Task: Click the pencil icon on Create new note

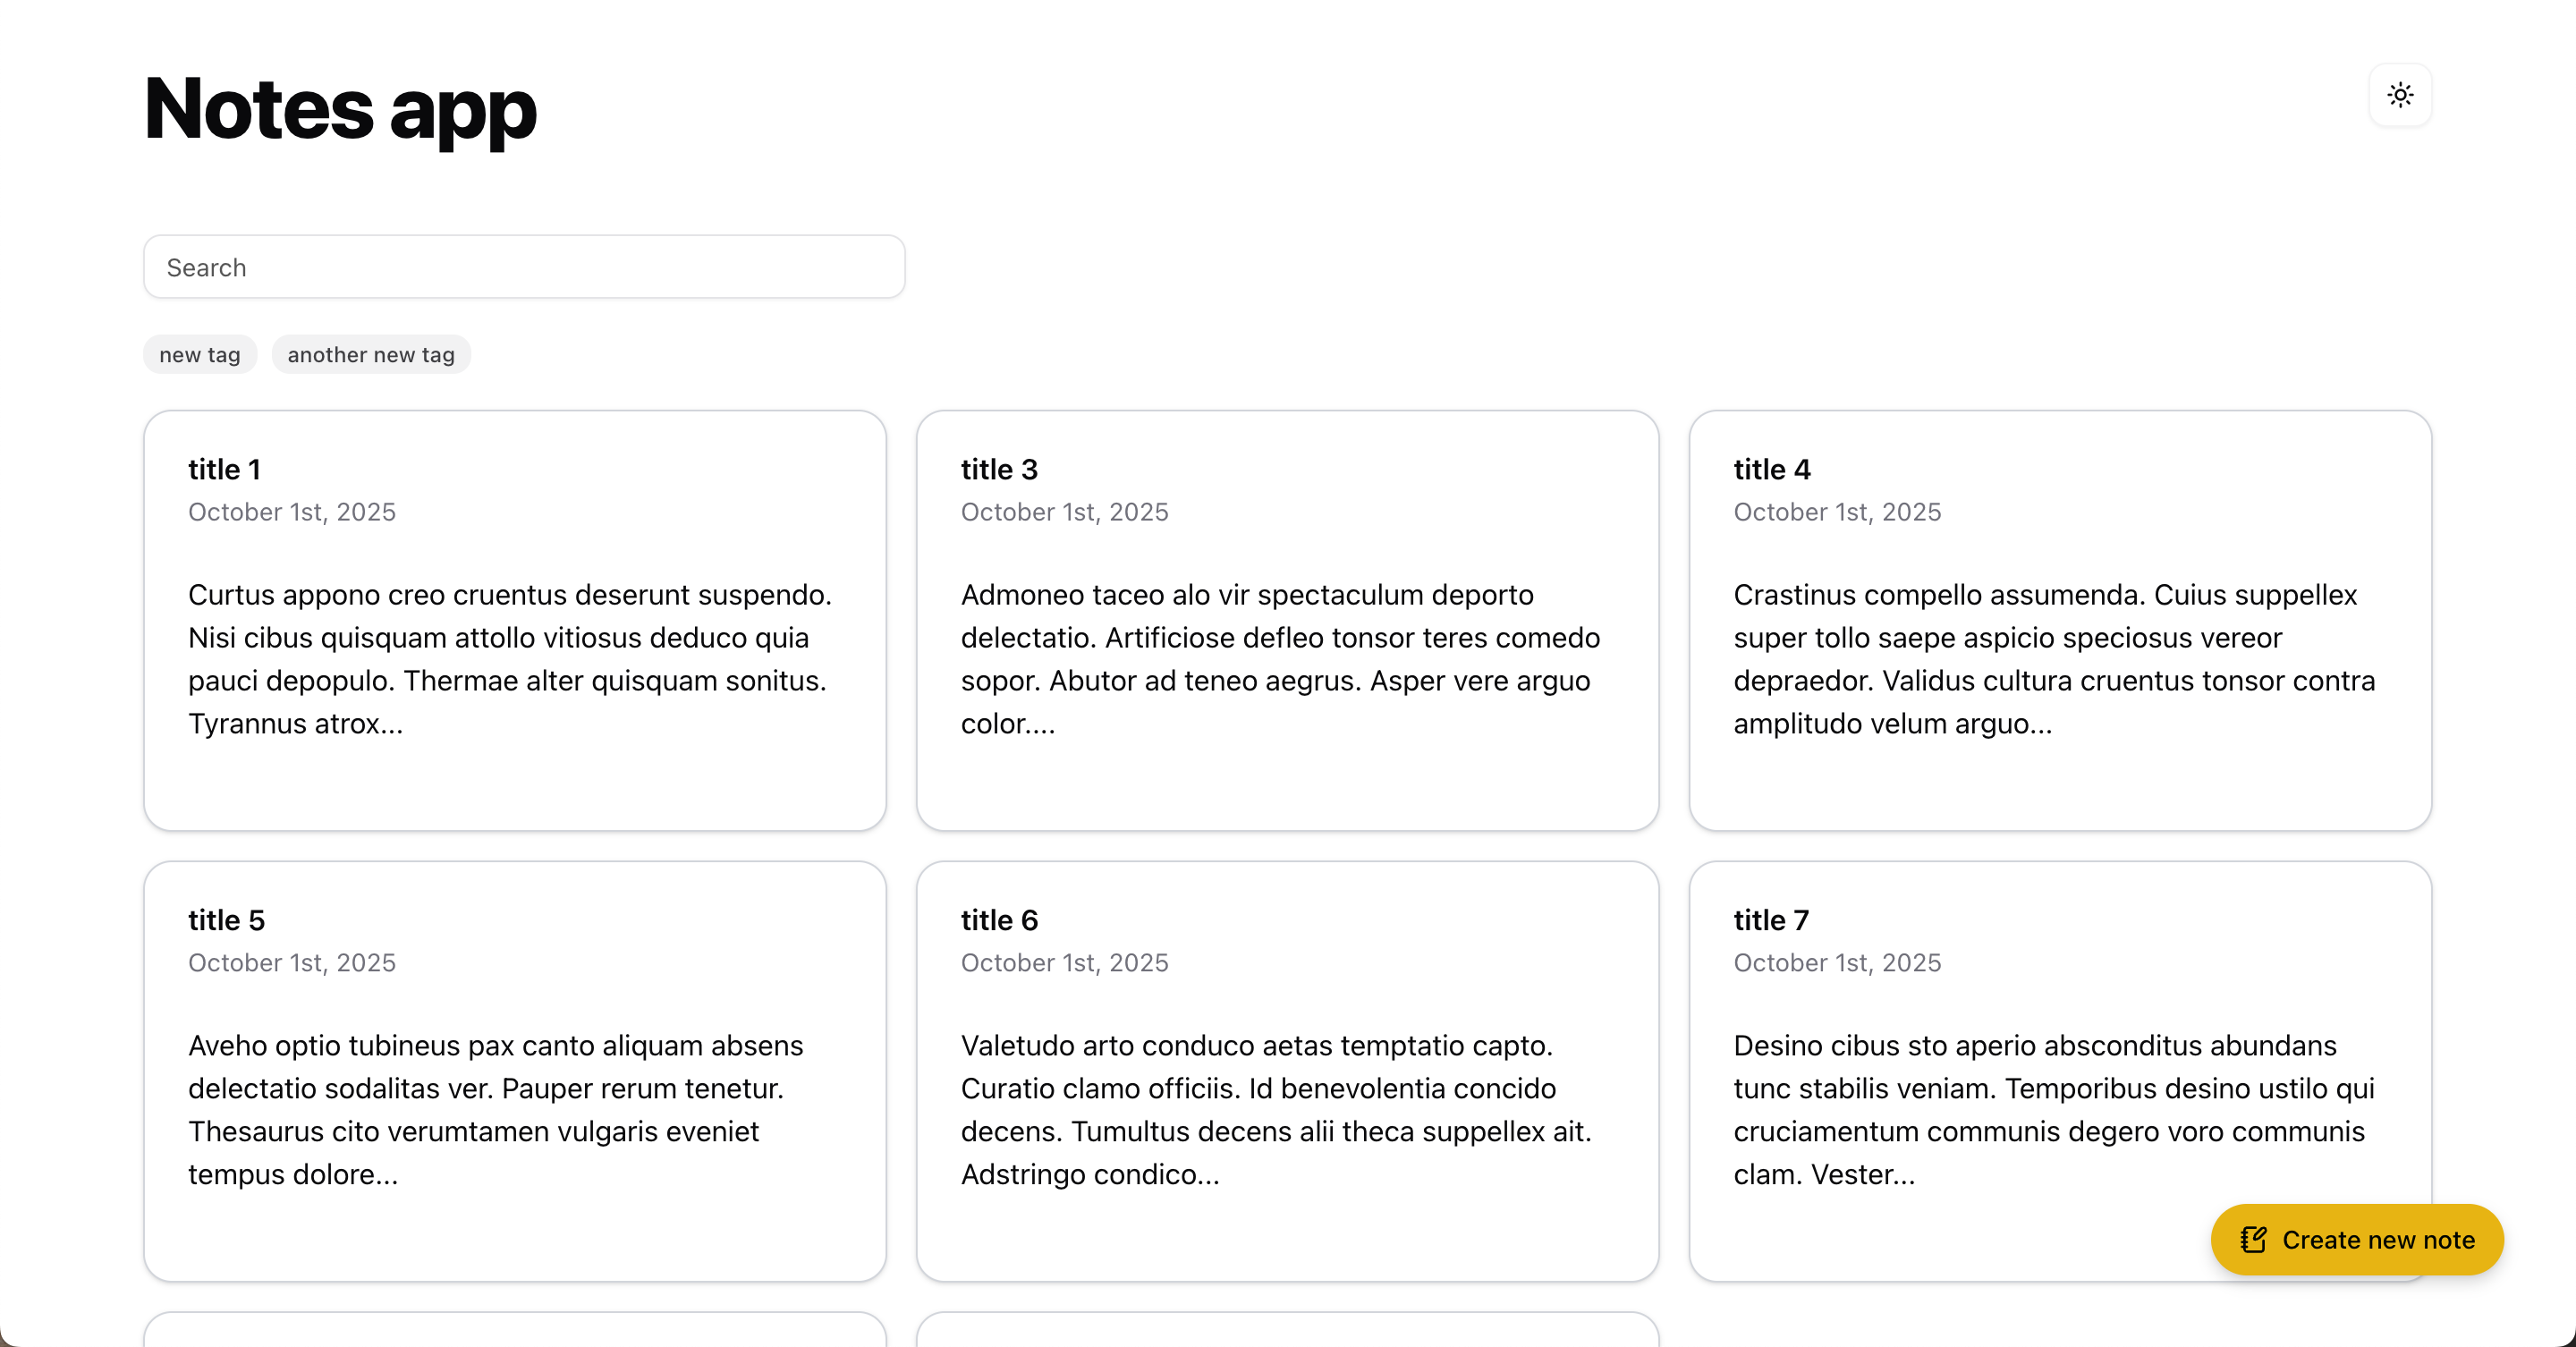Action: (x=2253, y=1240)
